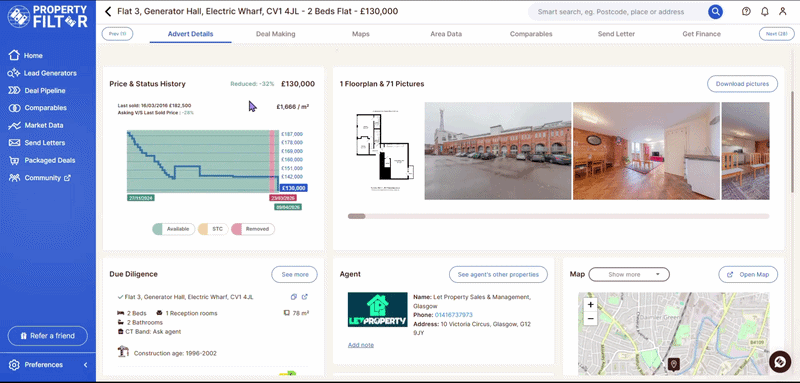Click the Open Map button

tap(748, 274)
